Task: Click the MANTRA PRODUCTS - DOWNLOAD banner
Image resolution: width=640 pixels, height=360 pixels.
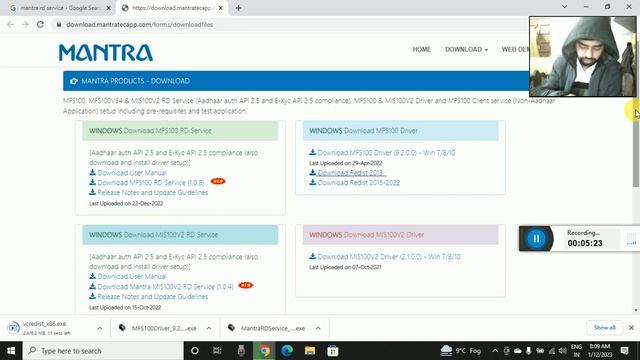Action: (x=296, y=81)
